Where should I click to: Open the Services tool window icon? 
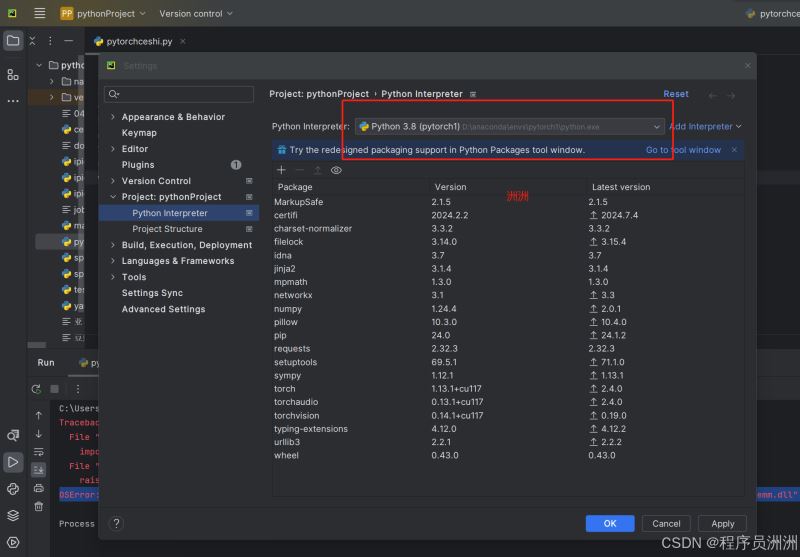click(x=13, y=542)
